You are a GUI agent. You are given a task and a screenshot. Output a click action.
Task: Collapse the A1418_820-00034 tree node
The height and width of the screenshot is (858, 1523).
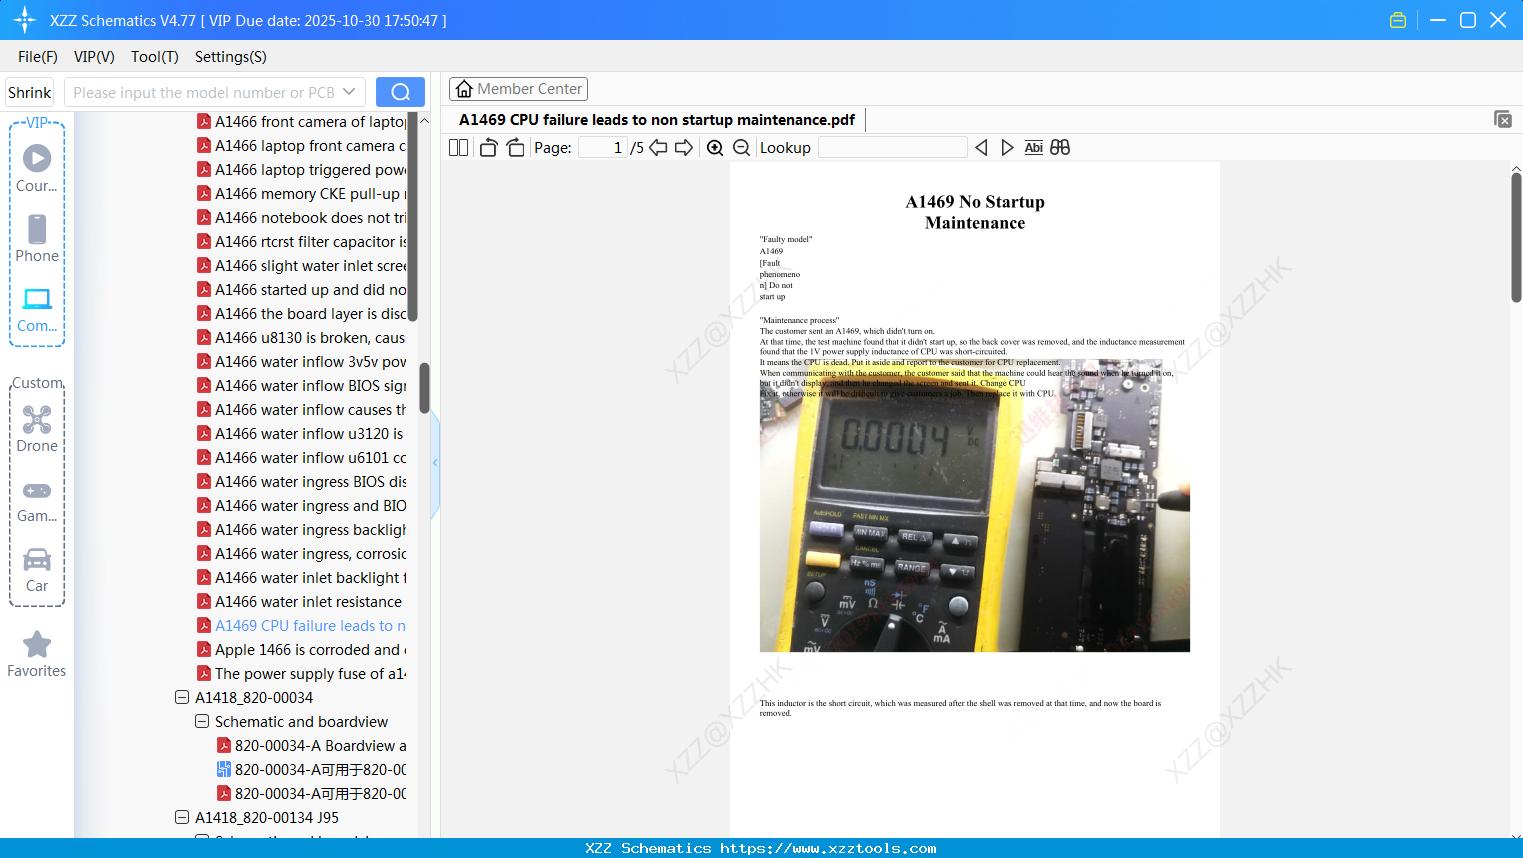pos(182,697)
